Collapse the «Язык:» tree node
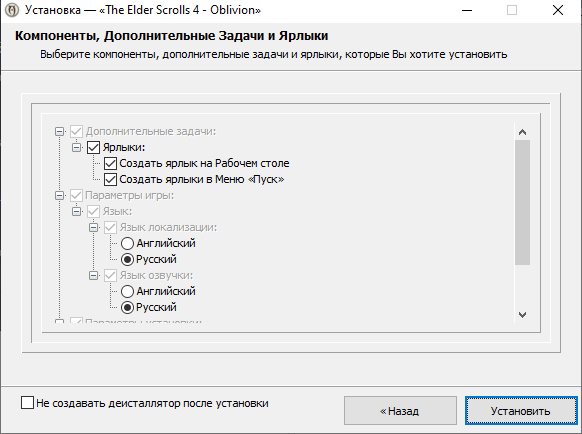 pos(76,212)
